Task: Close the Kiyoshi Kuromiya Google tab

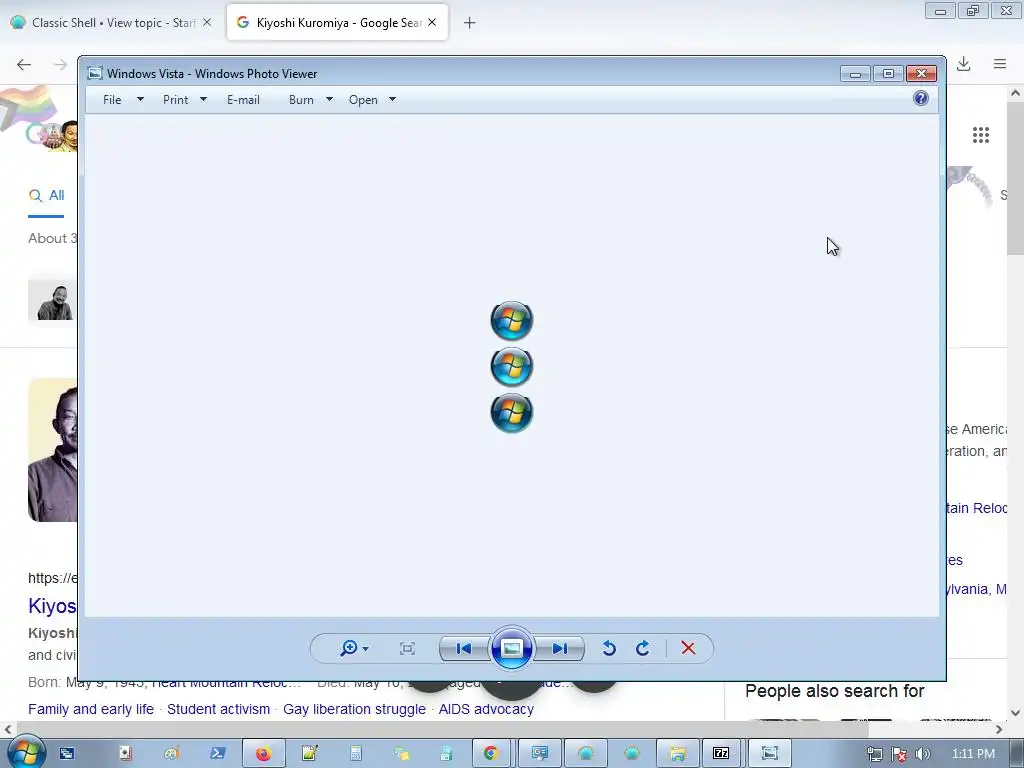Action: pos(432,22)
